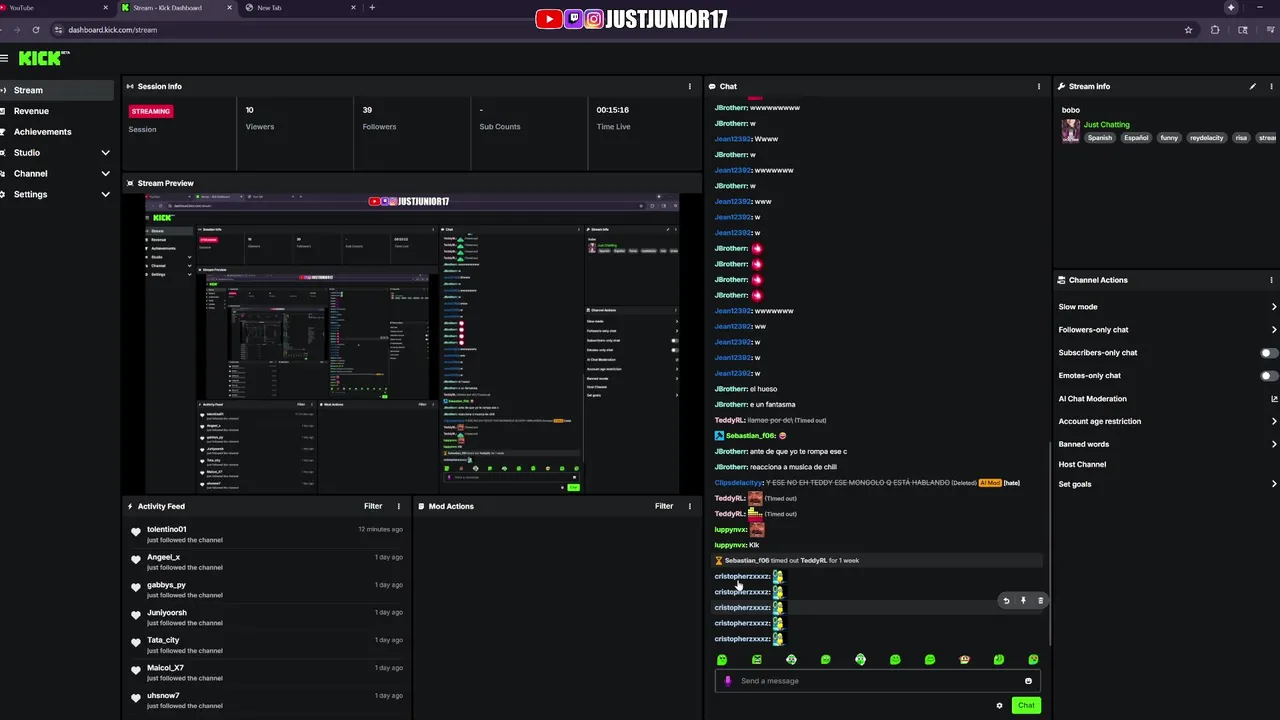The width and height of the screenshot is (1280, 720).
Task: Open chat settings gear beside Chat button
Action: [999, 706]
